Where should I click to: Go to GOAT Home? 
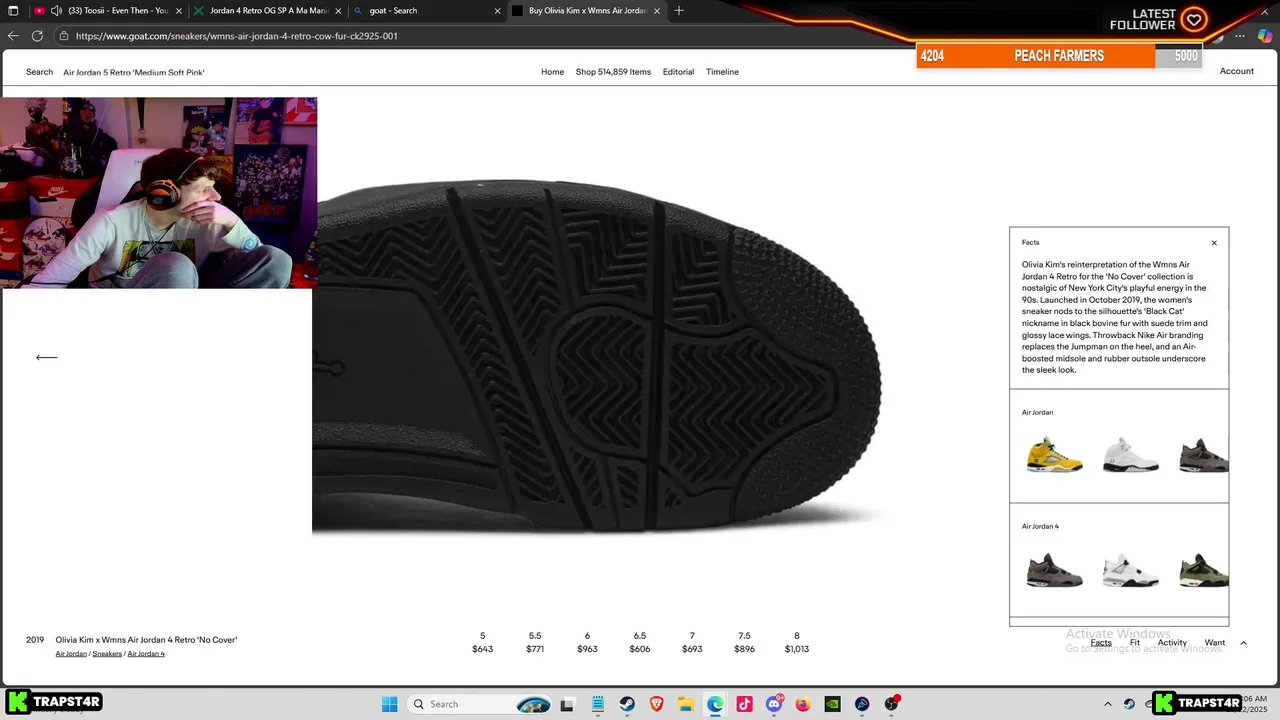(553, 72)
